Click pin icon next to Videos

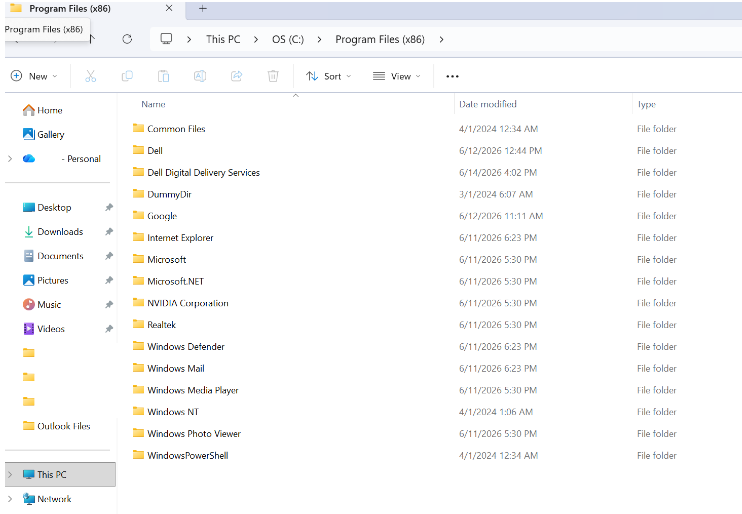109,328
